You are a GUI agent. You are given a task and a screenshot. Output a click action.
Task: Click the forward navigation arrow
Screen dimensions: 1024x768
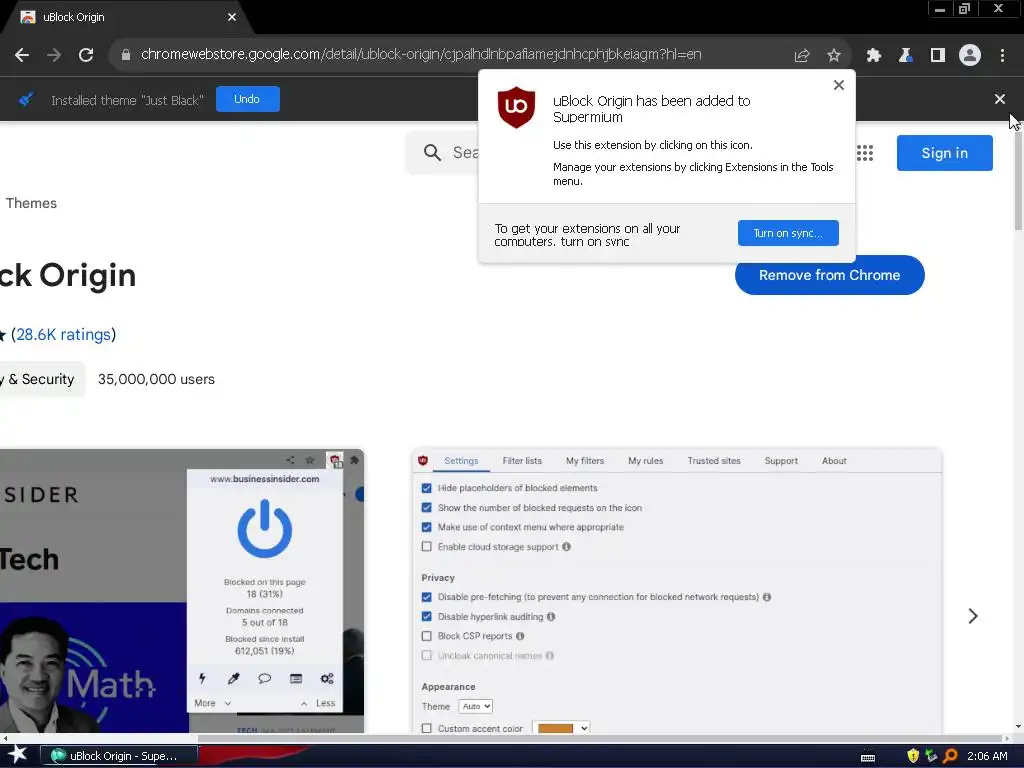tap(54, 55)
